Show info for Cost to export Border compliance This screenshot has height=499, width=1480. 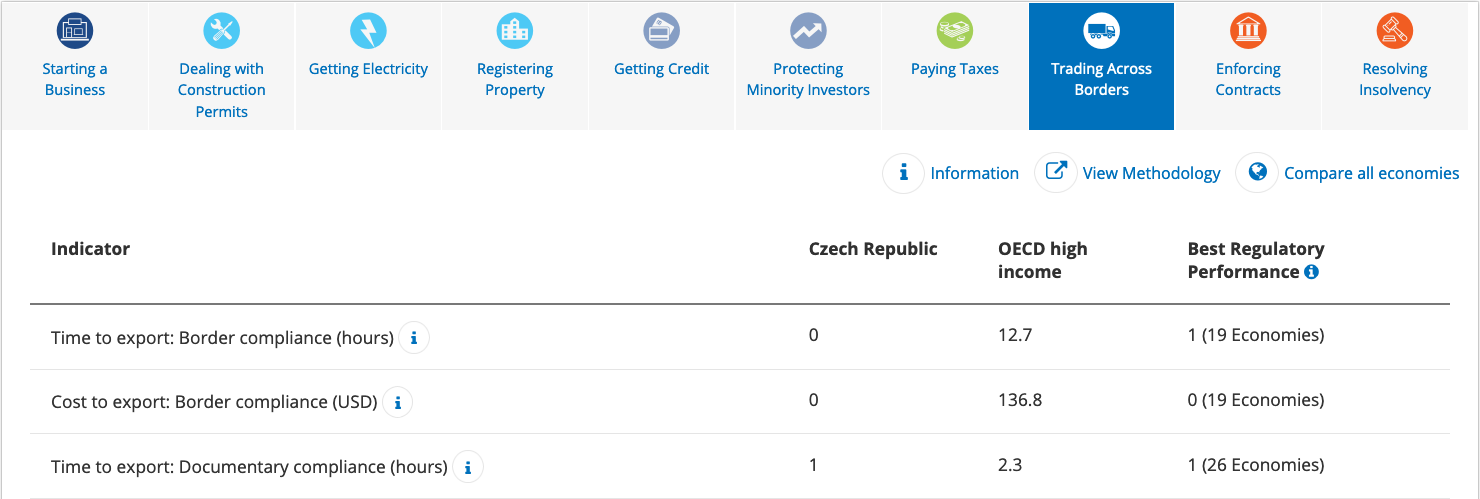click(397, 402)
